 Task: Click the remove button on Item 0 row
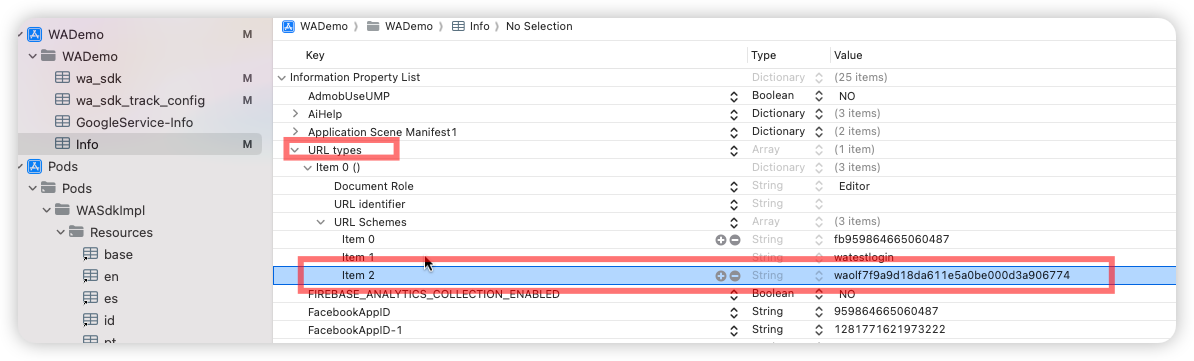pyautogui.click(x=735, y=240)
